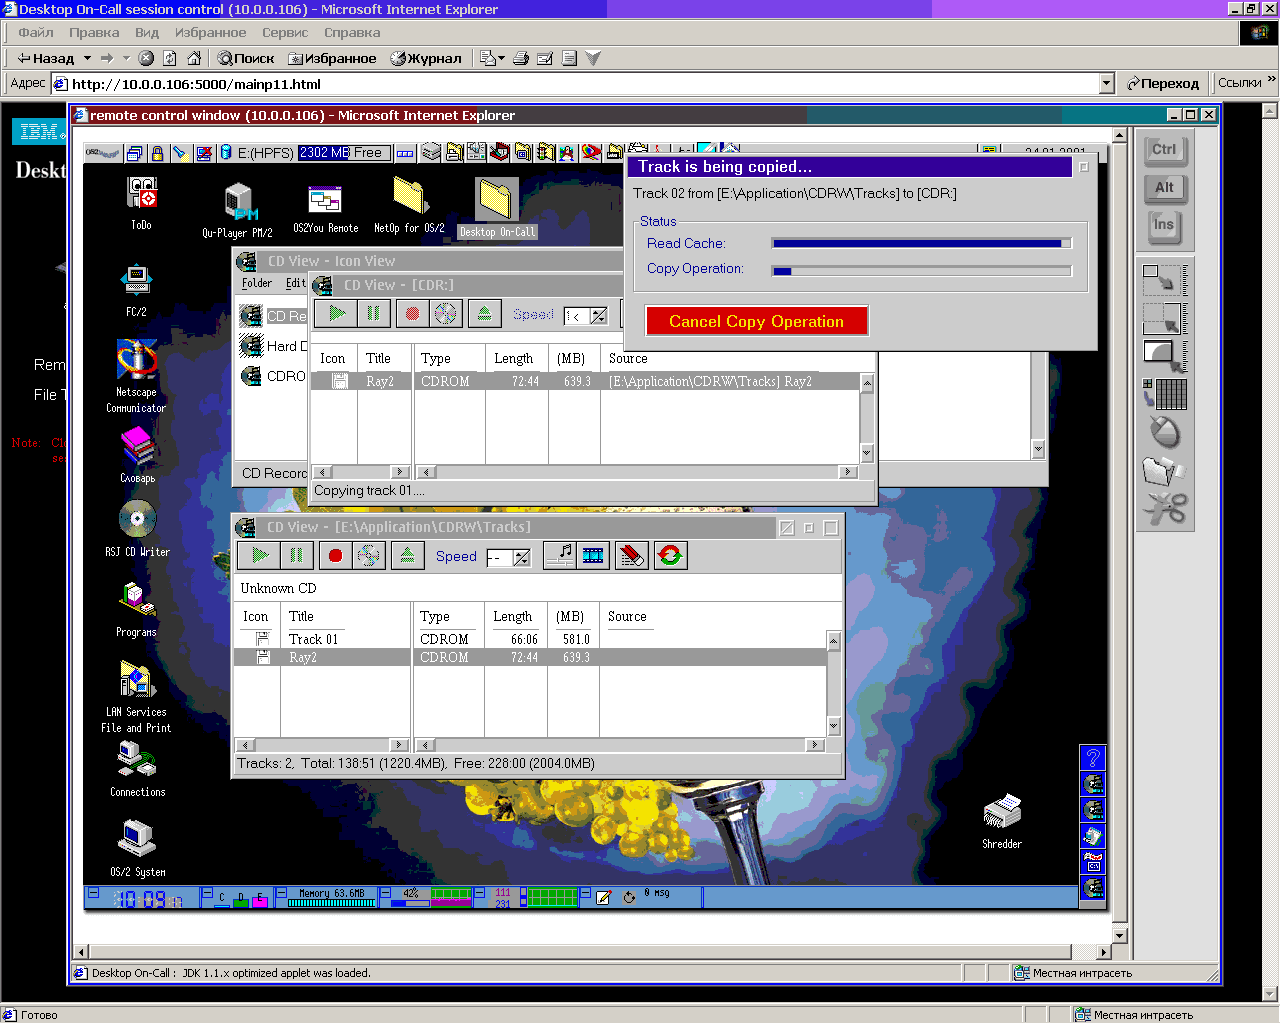The image size is (1280, 1024).
Task: Toggle the Ctrl key button
Action: pos(1164,151)
